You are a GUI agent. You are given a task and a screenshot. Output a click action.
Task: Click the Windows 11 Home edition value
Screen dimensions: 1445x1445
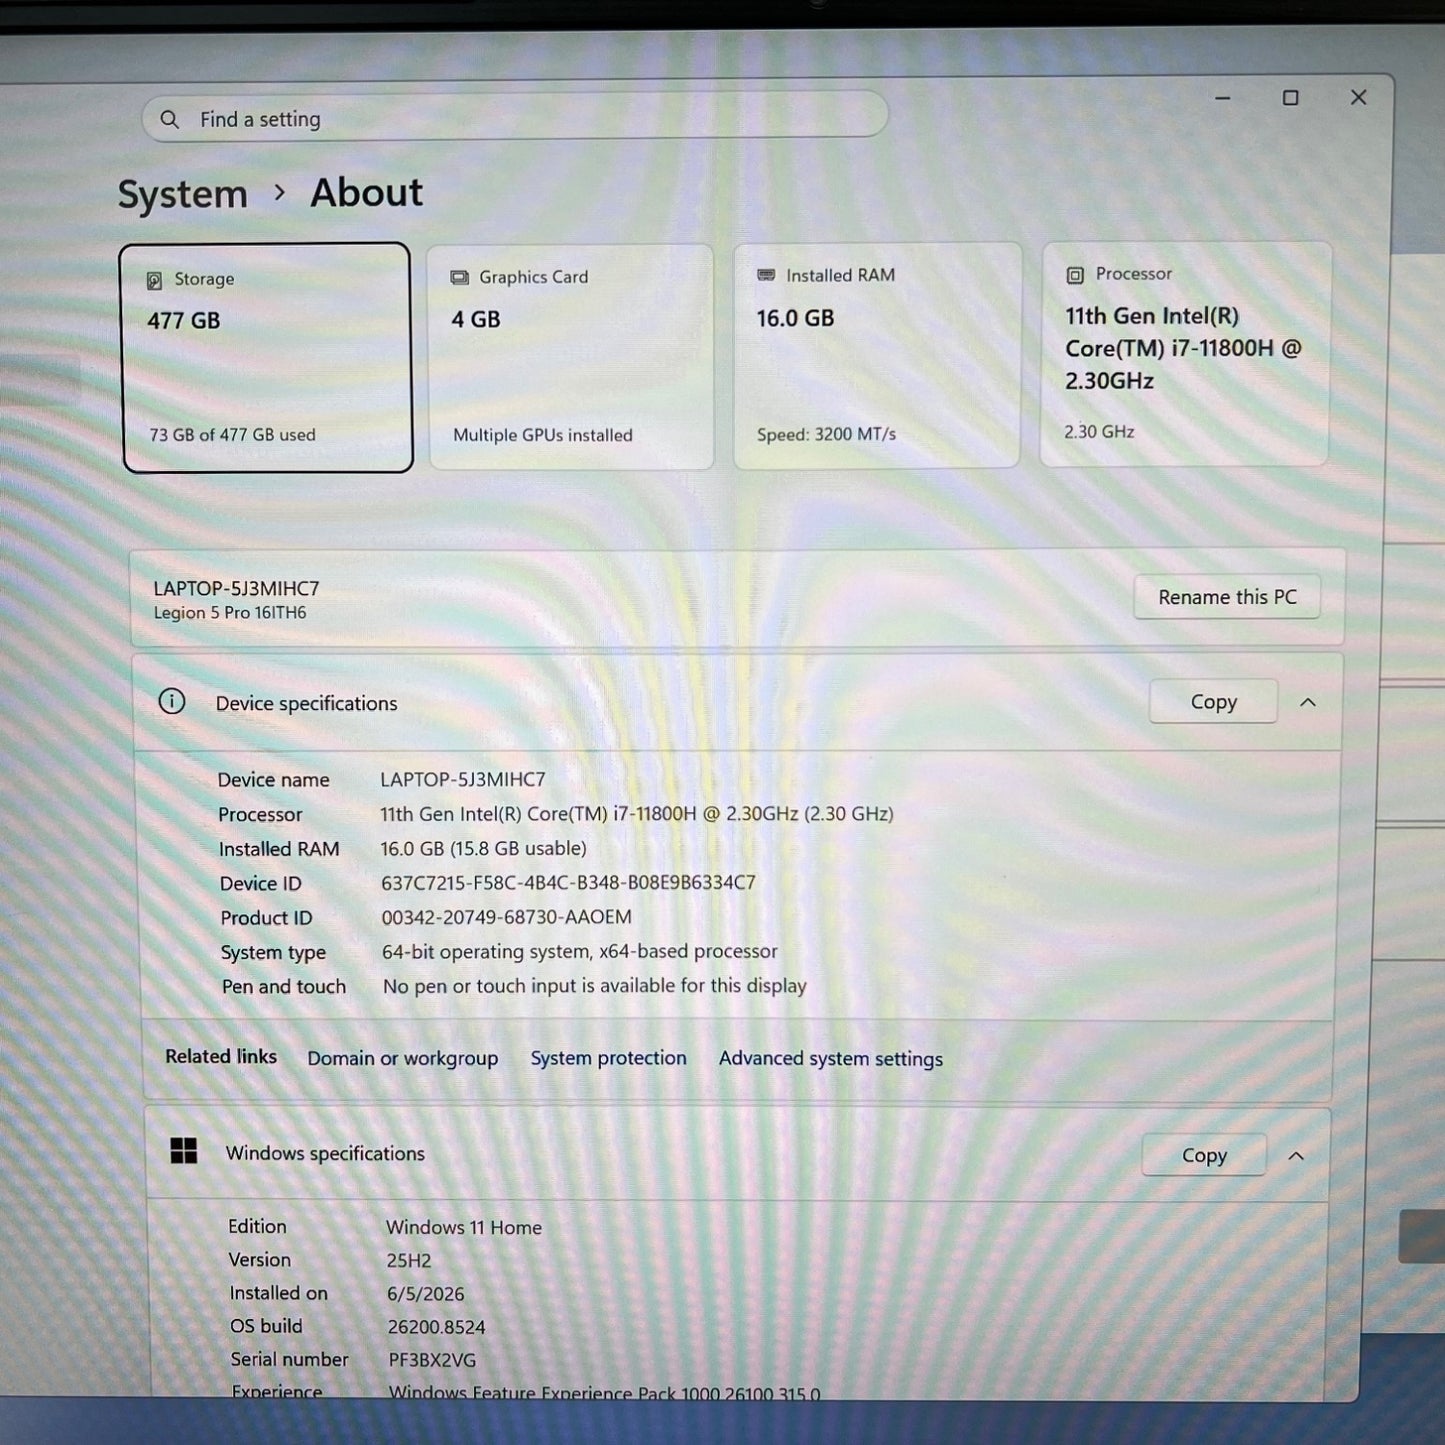[464, 1227]
